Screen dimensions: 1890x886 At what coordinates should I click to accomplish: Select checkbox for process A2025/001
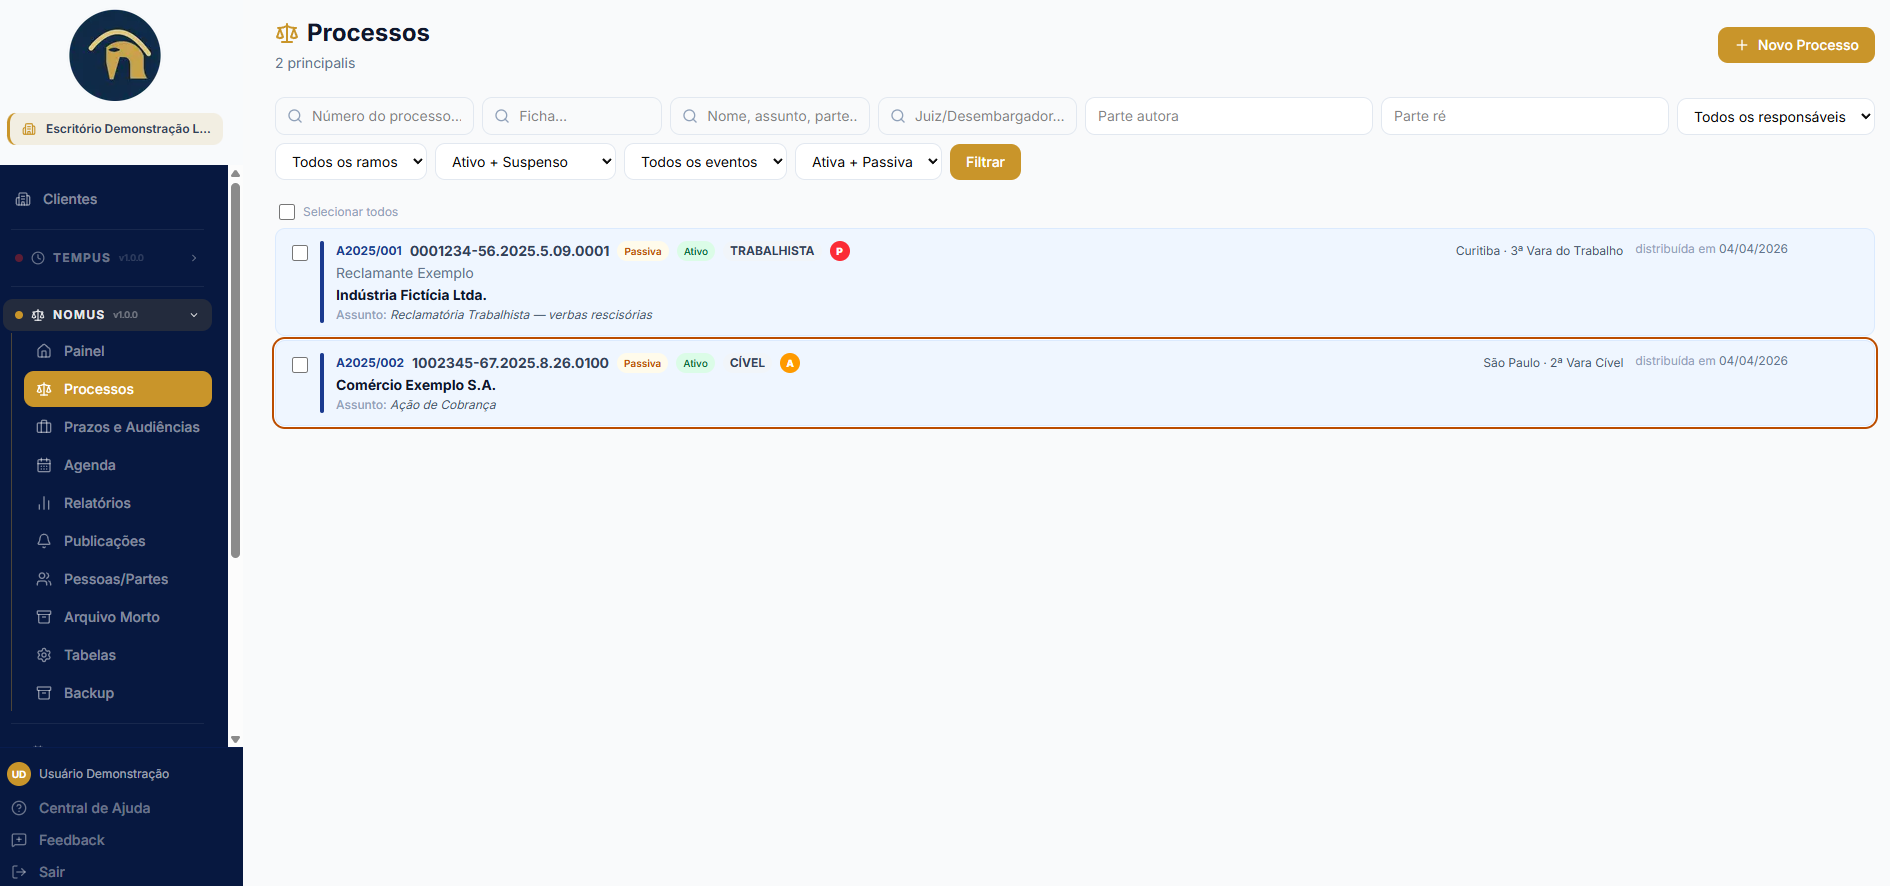(300, 253)
